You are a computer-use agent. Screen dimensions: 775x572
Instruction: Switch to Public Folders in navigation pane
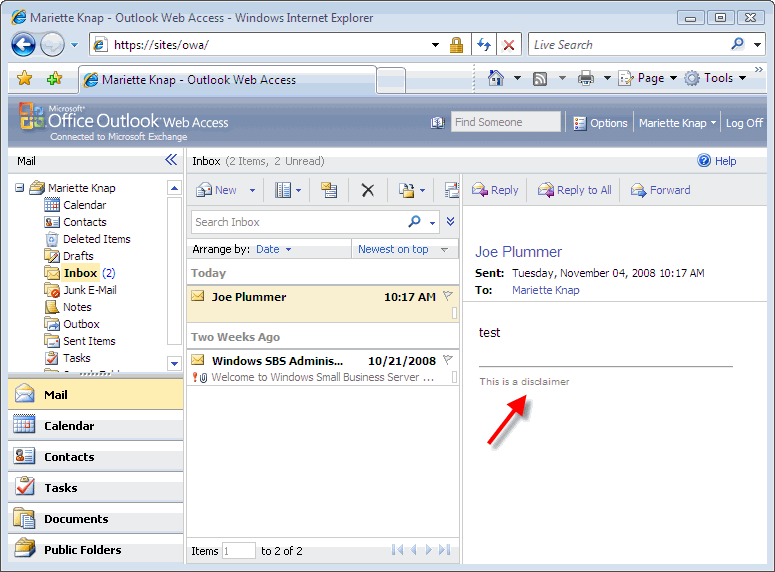pyautogui.click(x=95, y=550)
